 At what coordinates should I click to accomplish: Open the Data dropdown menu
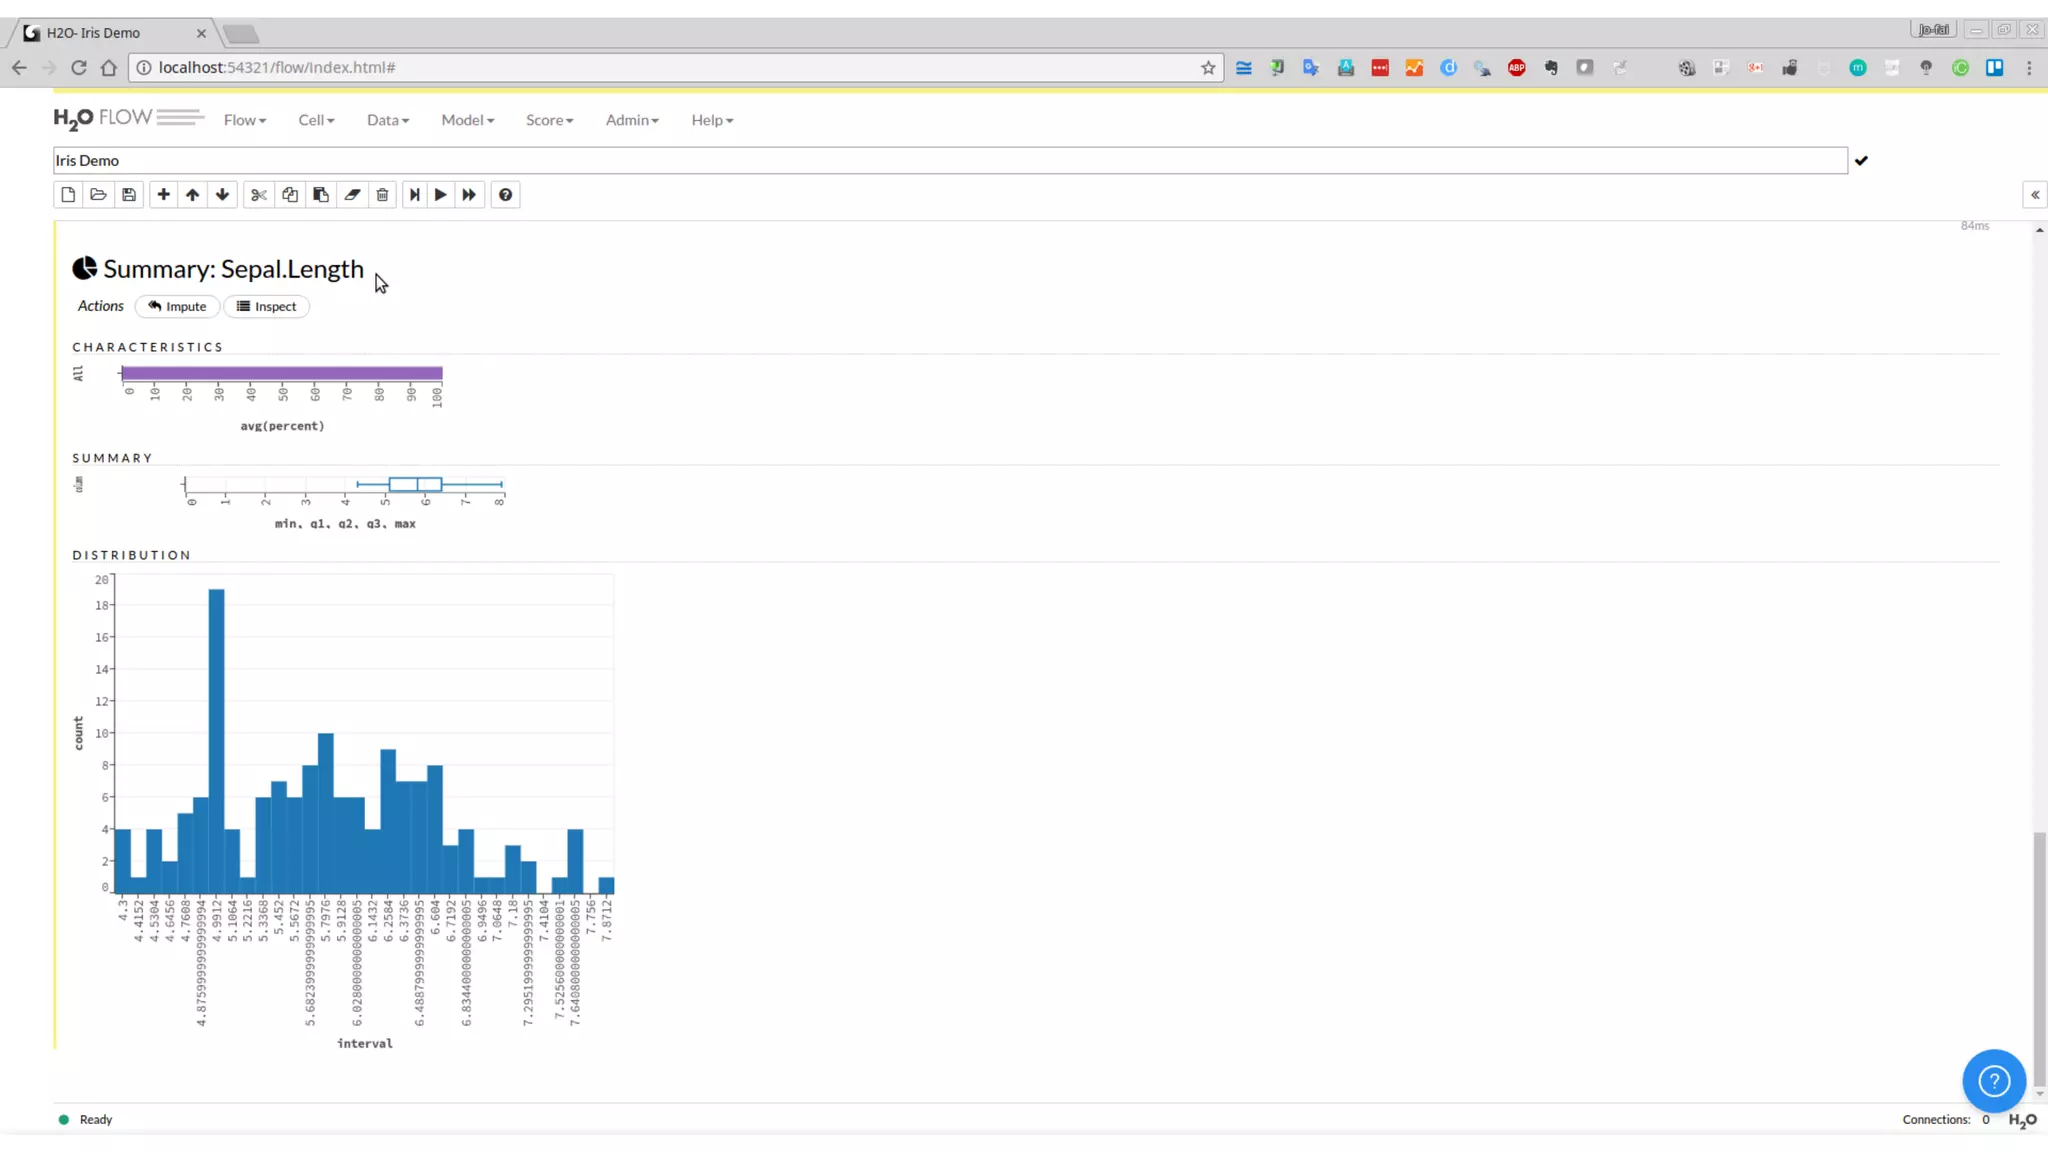[x=387, y=120]
